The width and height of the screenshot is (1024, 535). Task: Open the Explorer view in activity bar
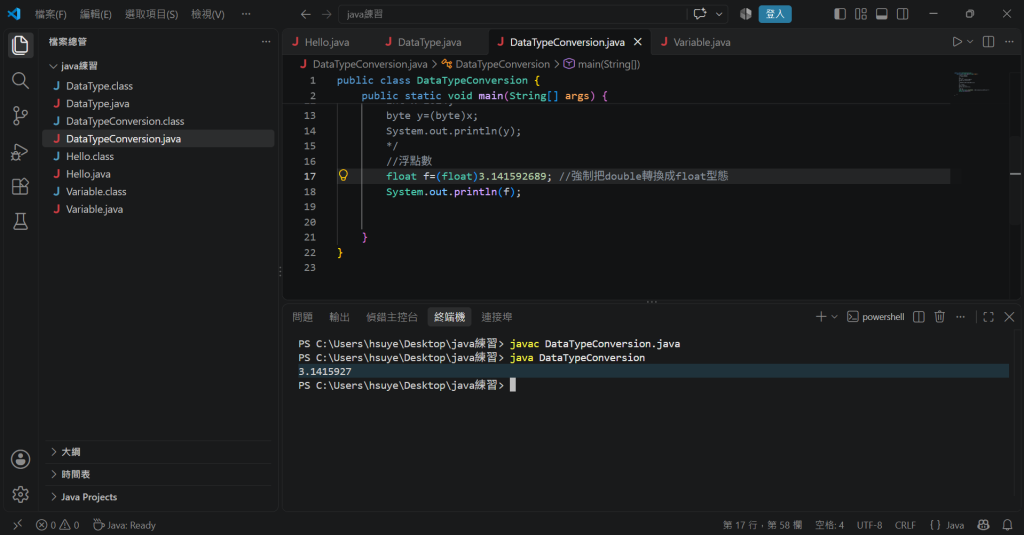(20, 45)
